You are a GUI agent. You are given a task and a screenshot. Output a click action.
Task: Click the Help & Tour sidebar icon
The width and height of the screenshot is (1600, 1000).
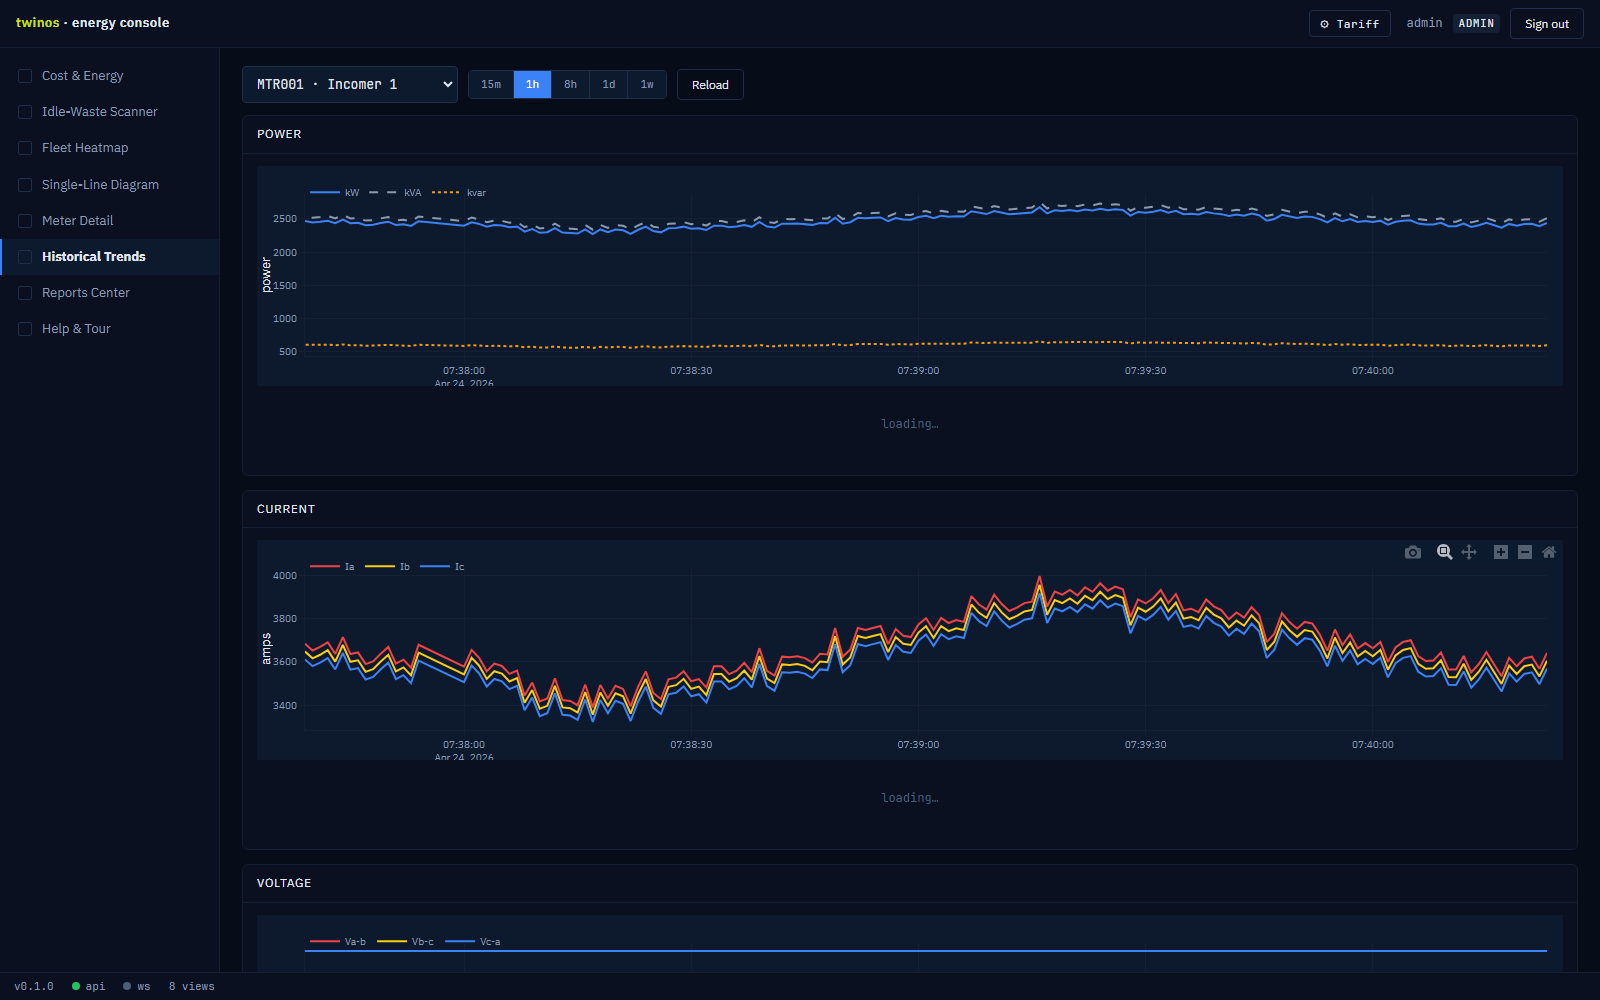25,329
